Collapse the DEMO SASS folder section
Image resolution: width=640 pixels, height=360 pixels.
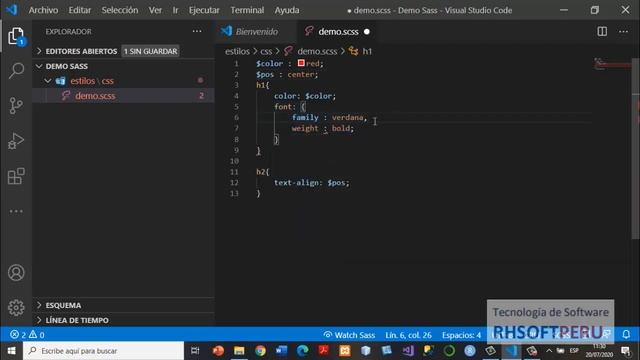66,66
